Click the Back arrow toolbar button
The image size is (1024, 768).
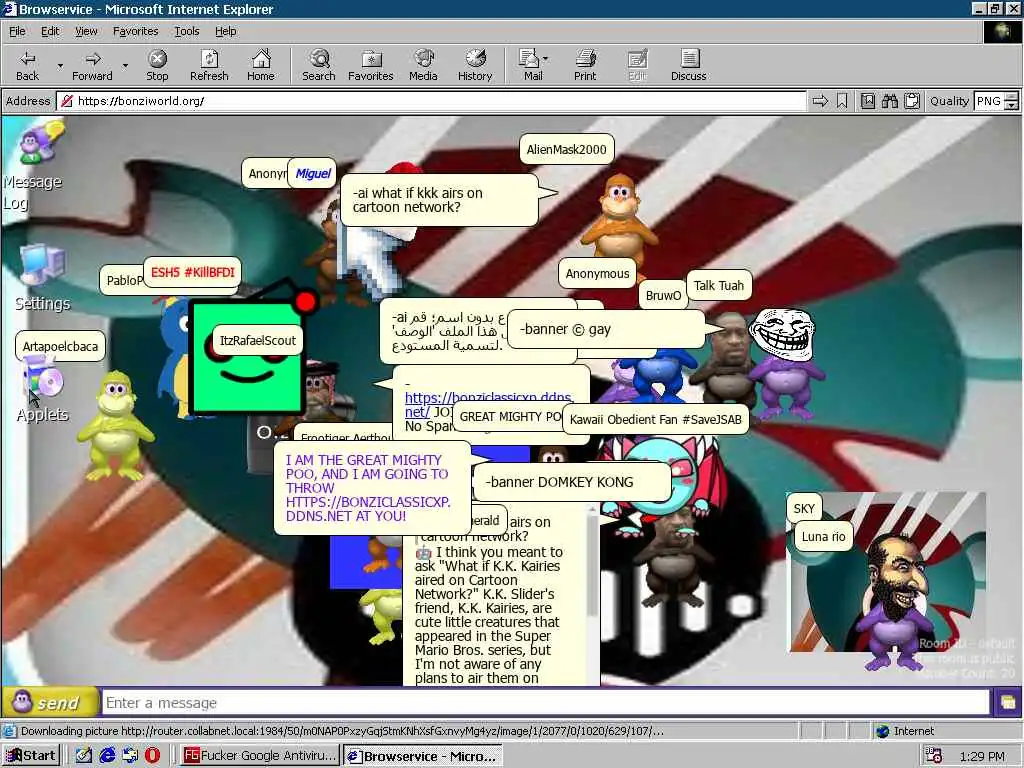coord(27,65)
